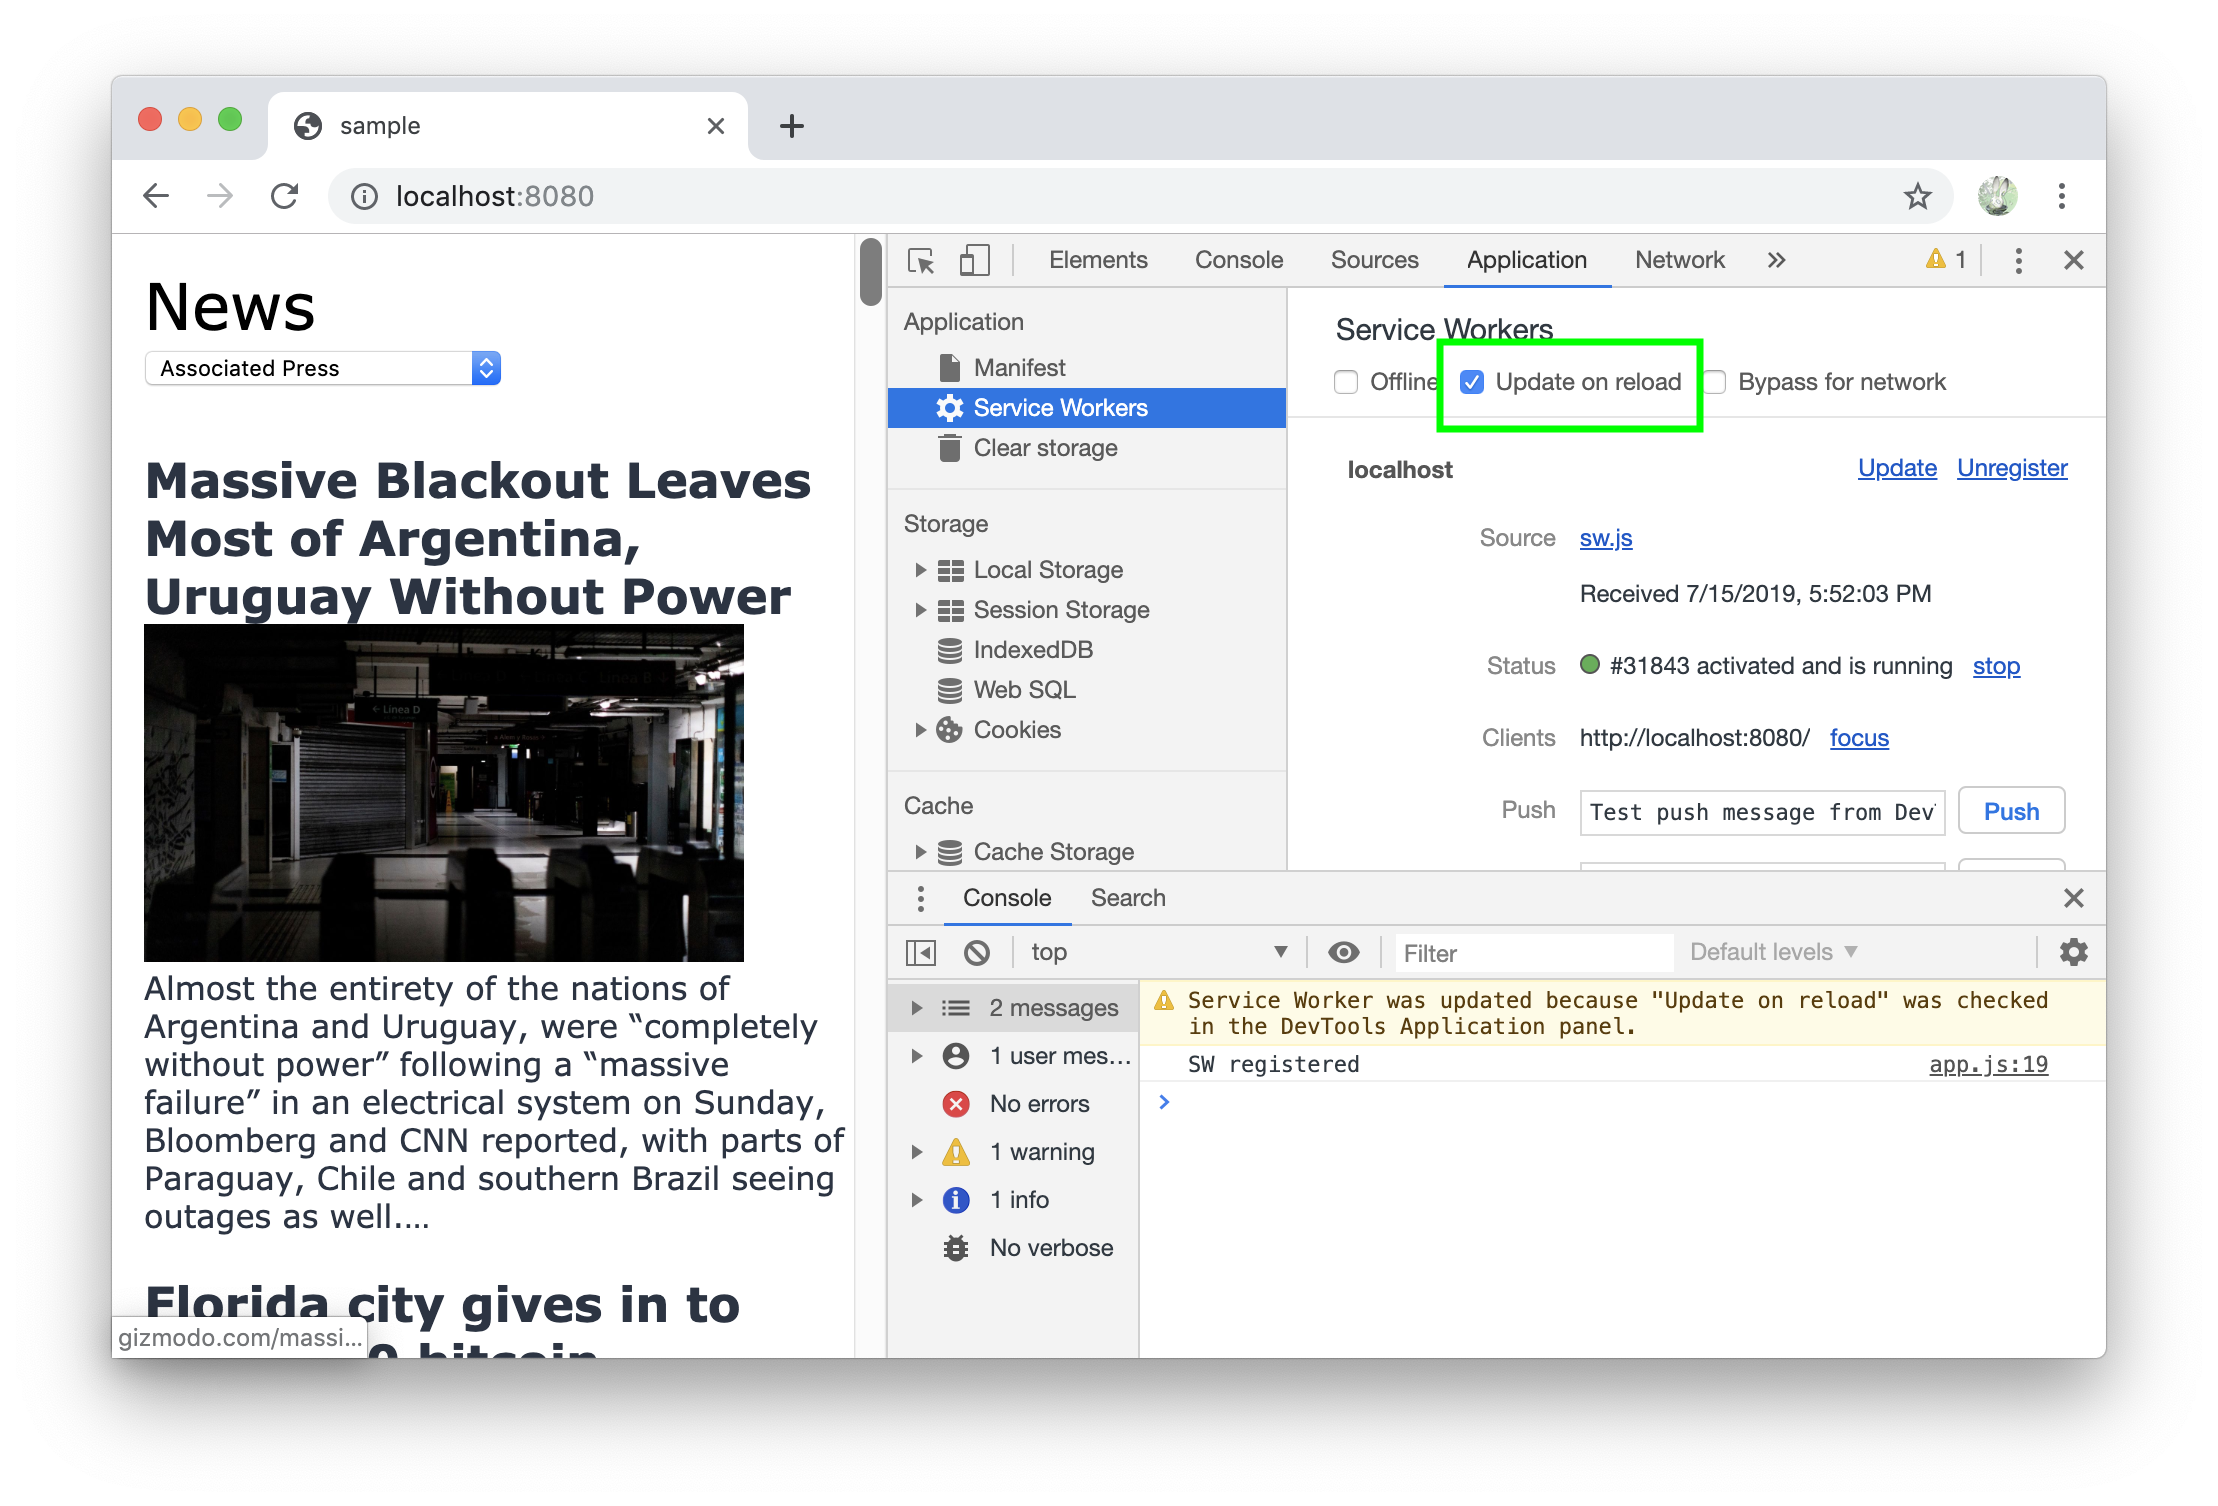Toggle the console sidebar icon
Image resolution: width=2218 pixels, height=1506 pixels.
click(920, 953)
